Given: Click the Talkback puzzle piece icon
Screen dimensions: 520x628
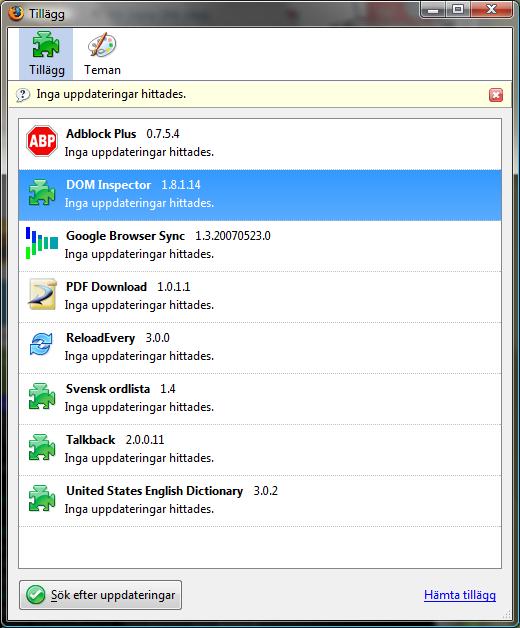Looking at the screenshot, I should [42, 447].
